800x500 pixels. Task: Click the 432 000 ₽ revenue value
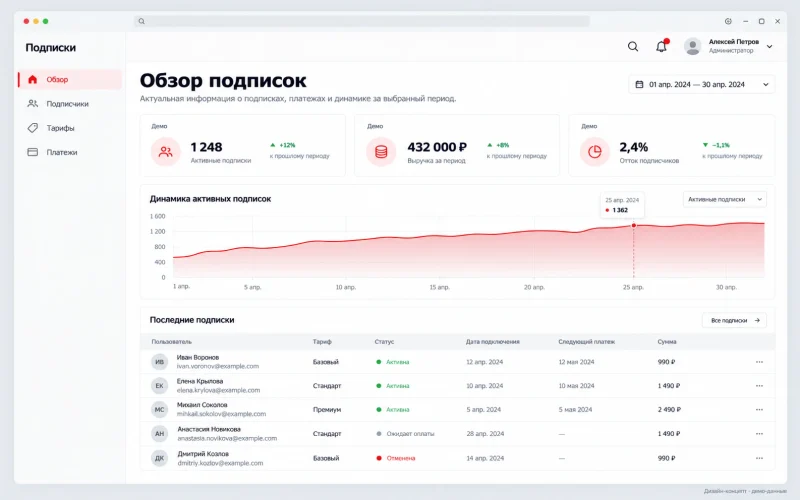[437, 147]
